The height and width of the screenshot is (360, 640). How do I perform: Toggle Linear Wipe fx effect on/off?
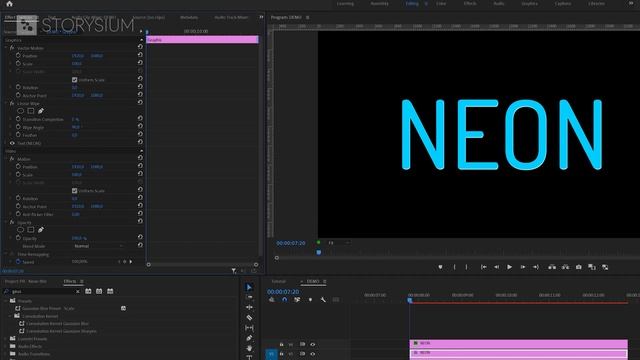pyautogui.click(x=12, y=104)
